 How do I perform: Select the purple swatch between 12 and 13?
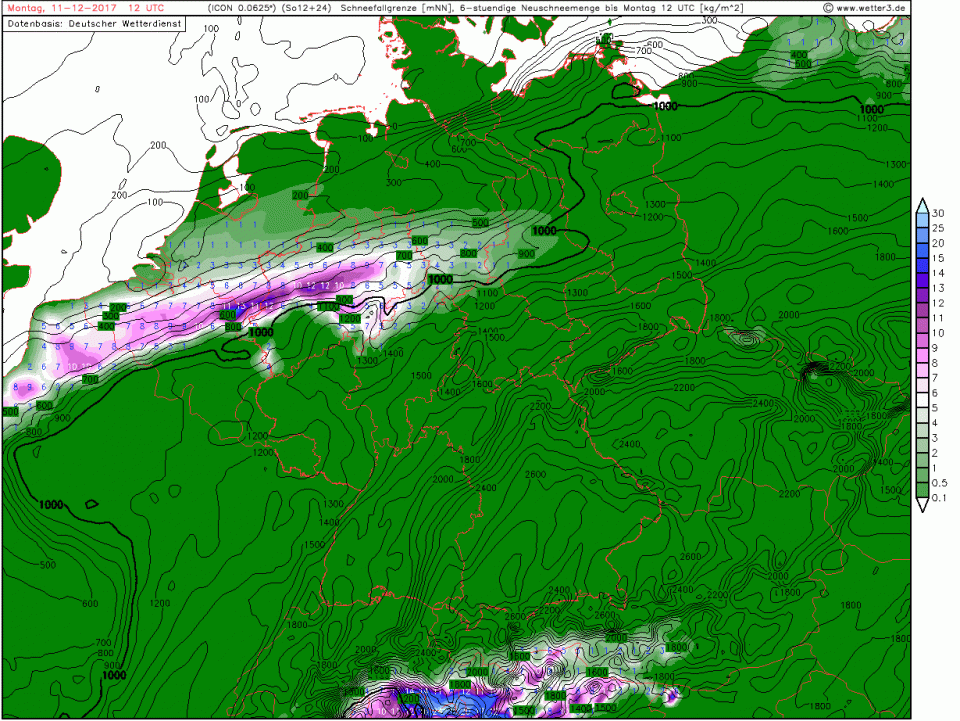click(x=922, y=296)
